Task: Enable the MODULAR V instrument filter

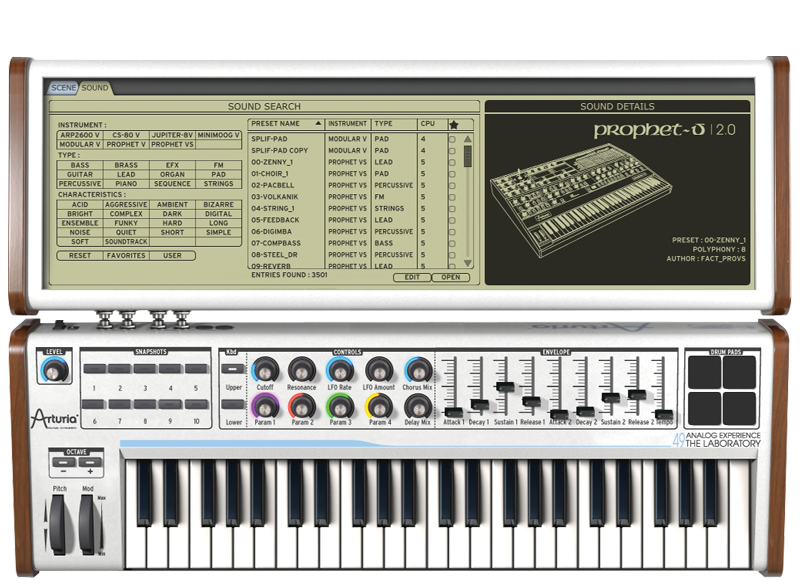Action: 80,144
